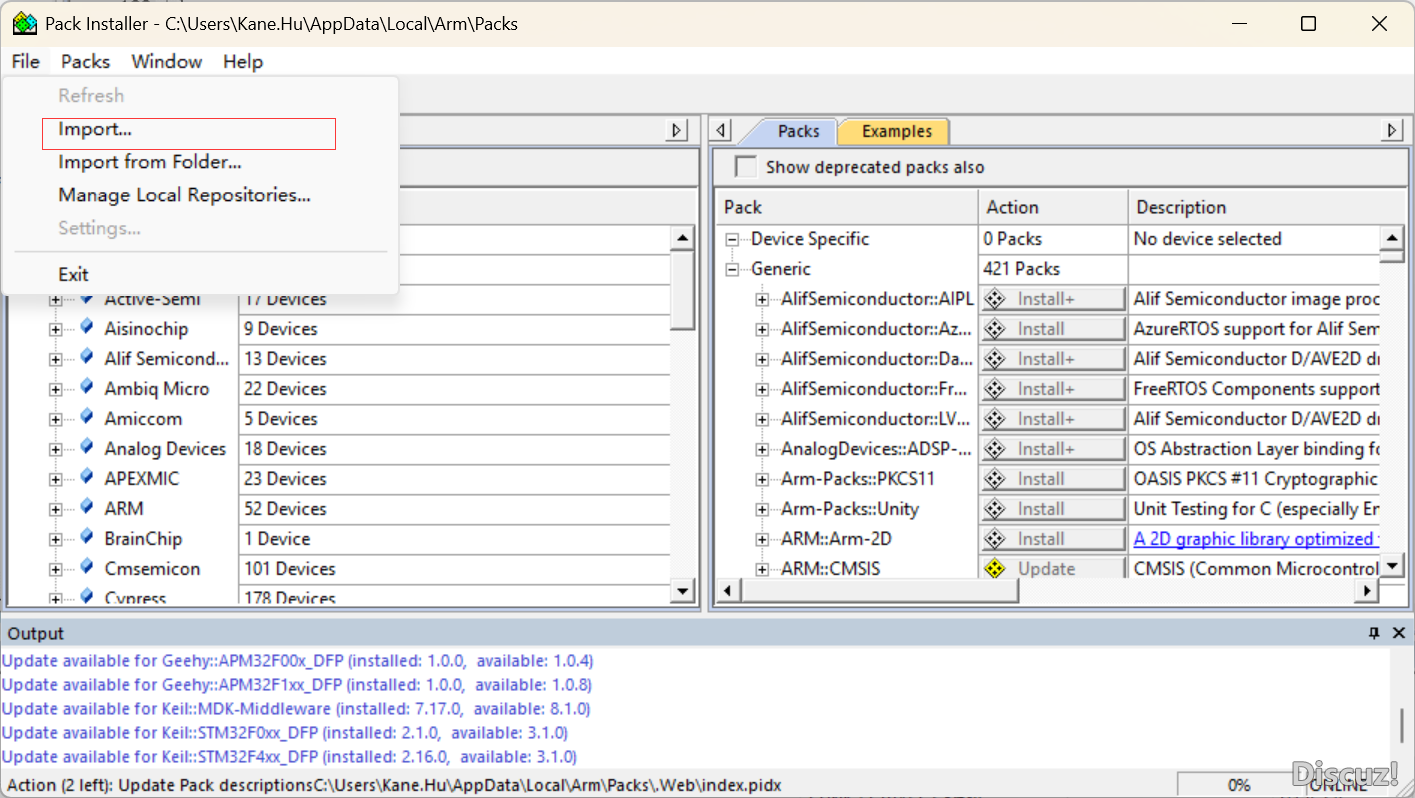
Task: Expand the ARM::CMSIS pack node
Action: [x=762, y=569]
